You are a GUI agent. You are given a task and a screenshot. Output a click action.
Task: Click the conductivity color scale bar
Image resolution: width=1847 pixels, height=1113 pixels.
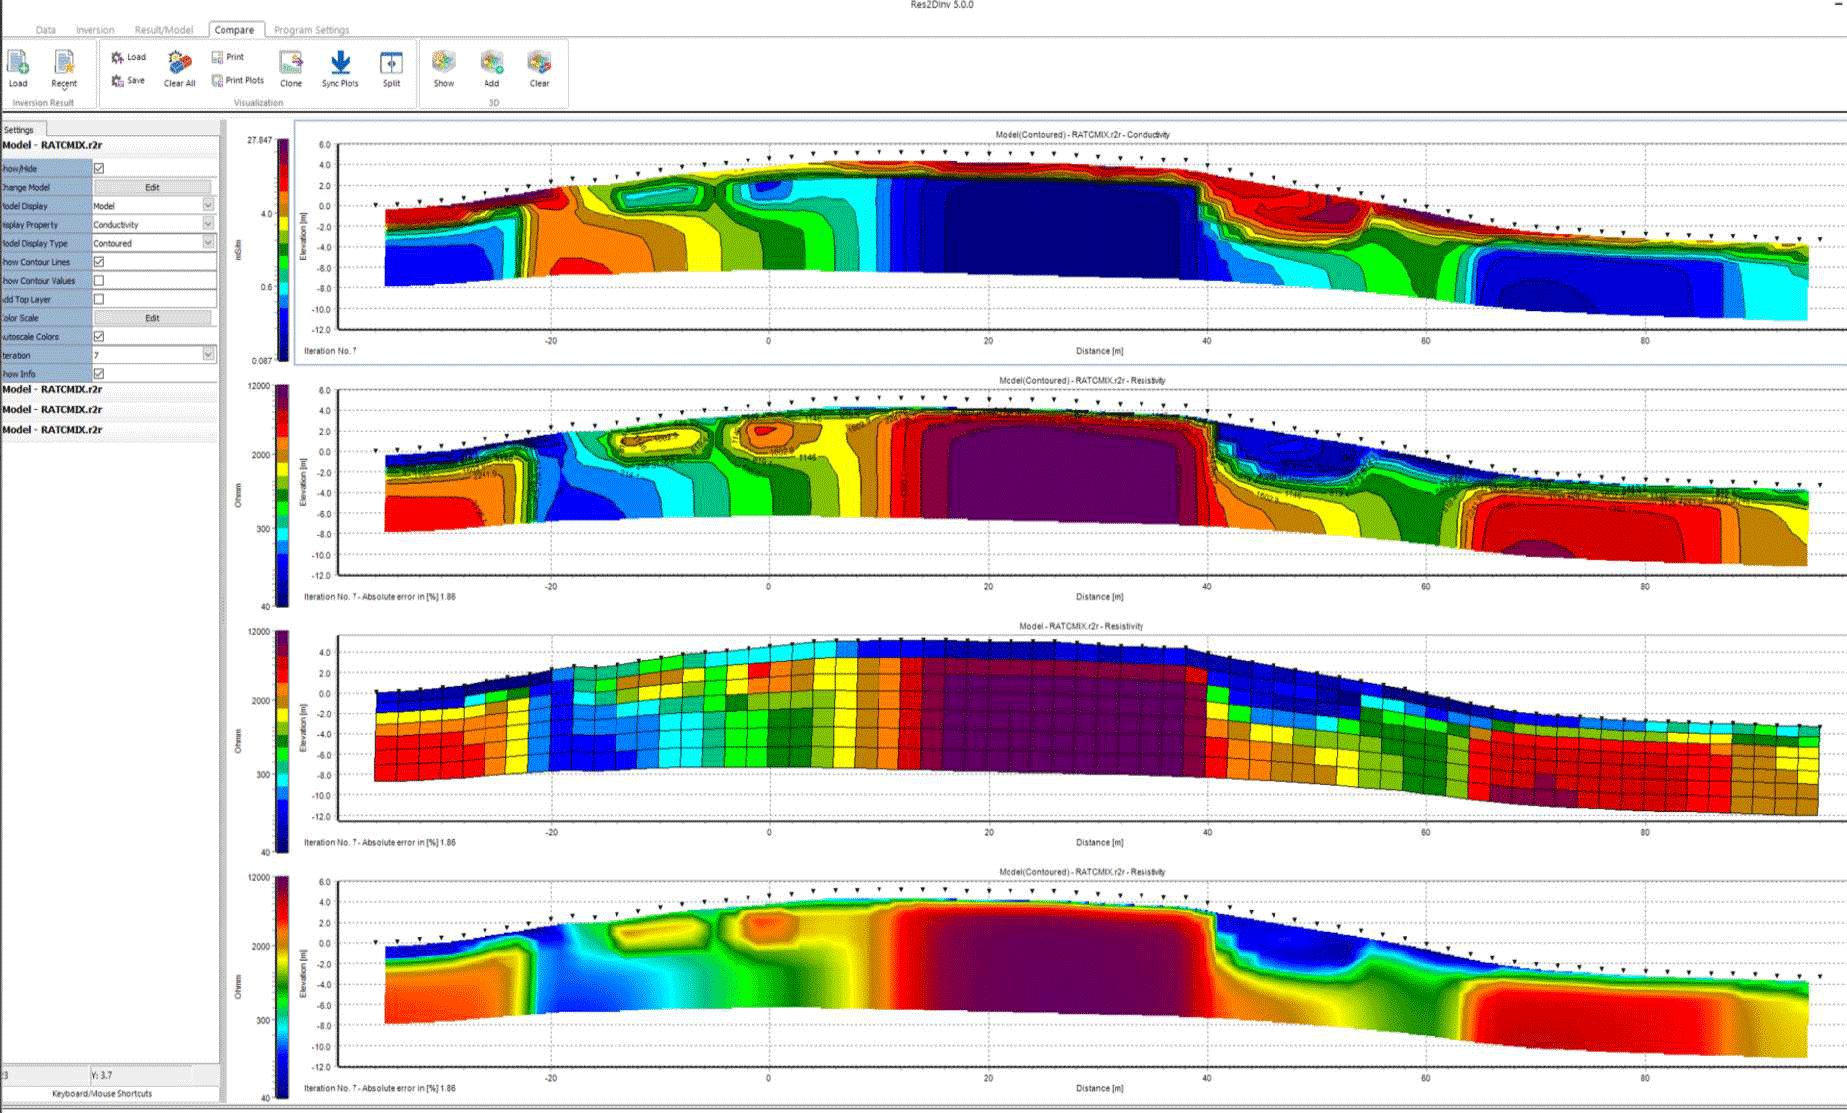tap(283, 250)
